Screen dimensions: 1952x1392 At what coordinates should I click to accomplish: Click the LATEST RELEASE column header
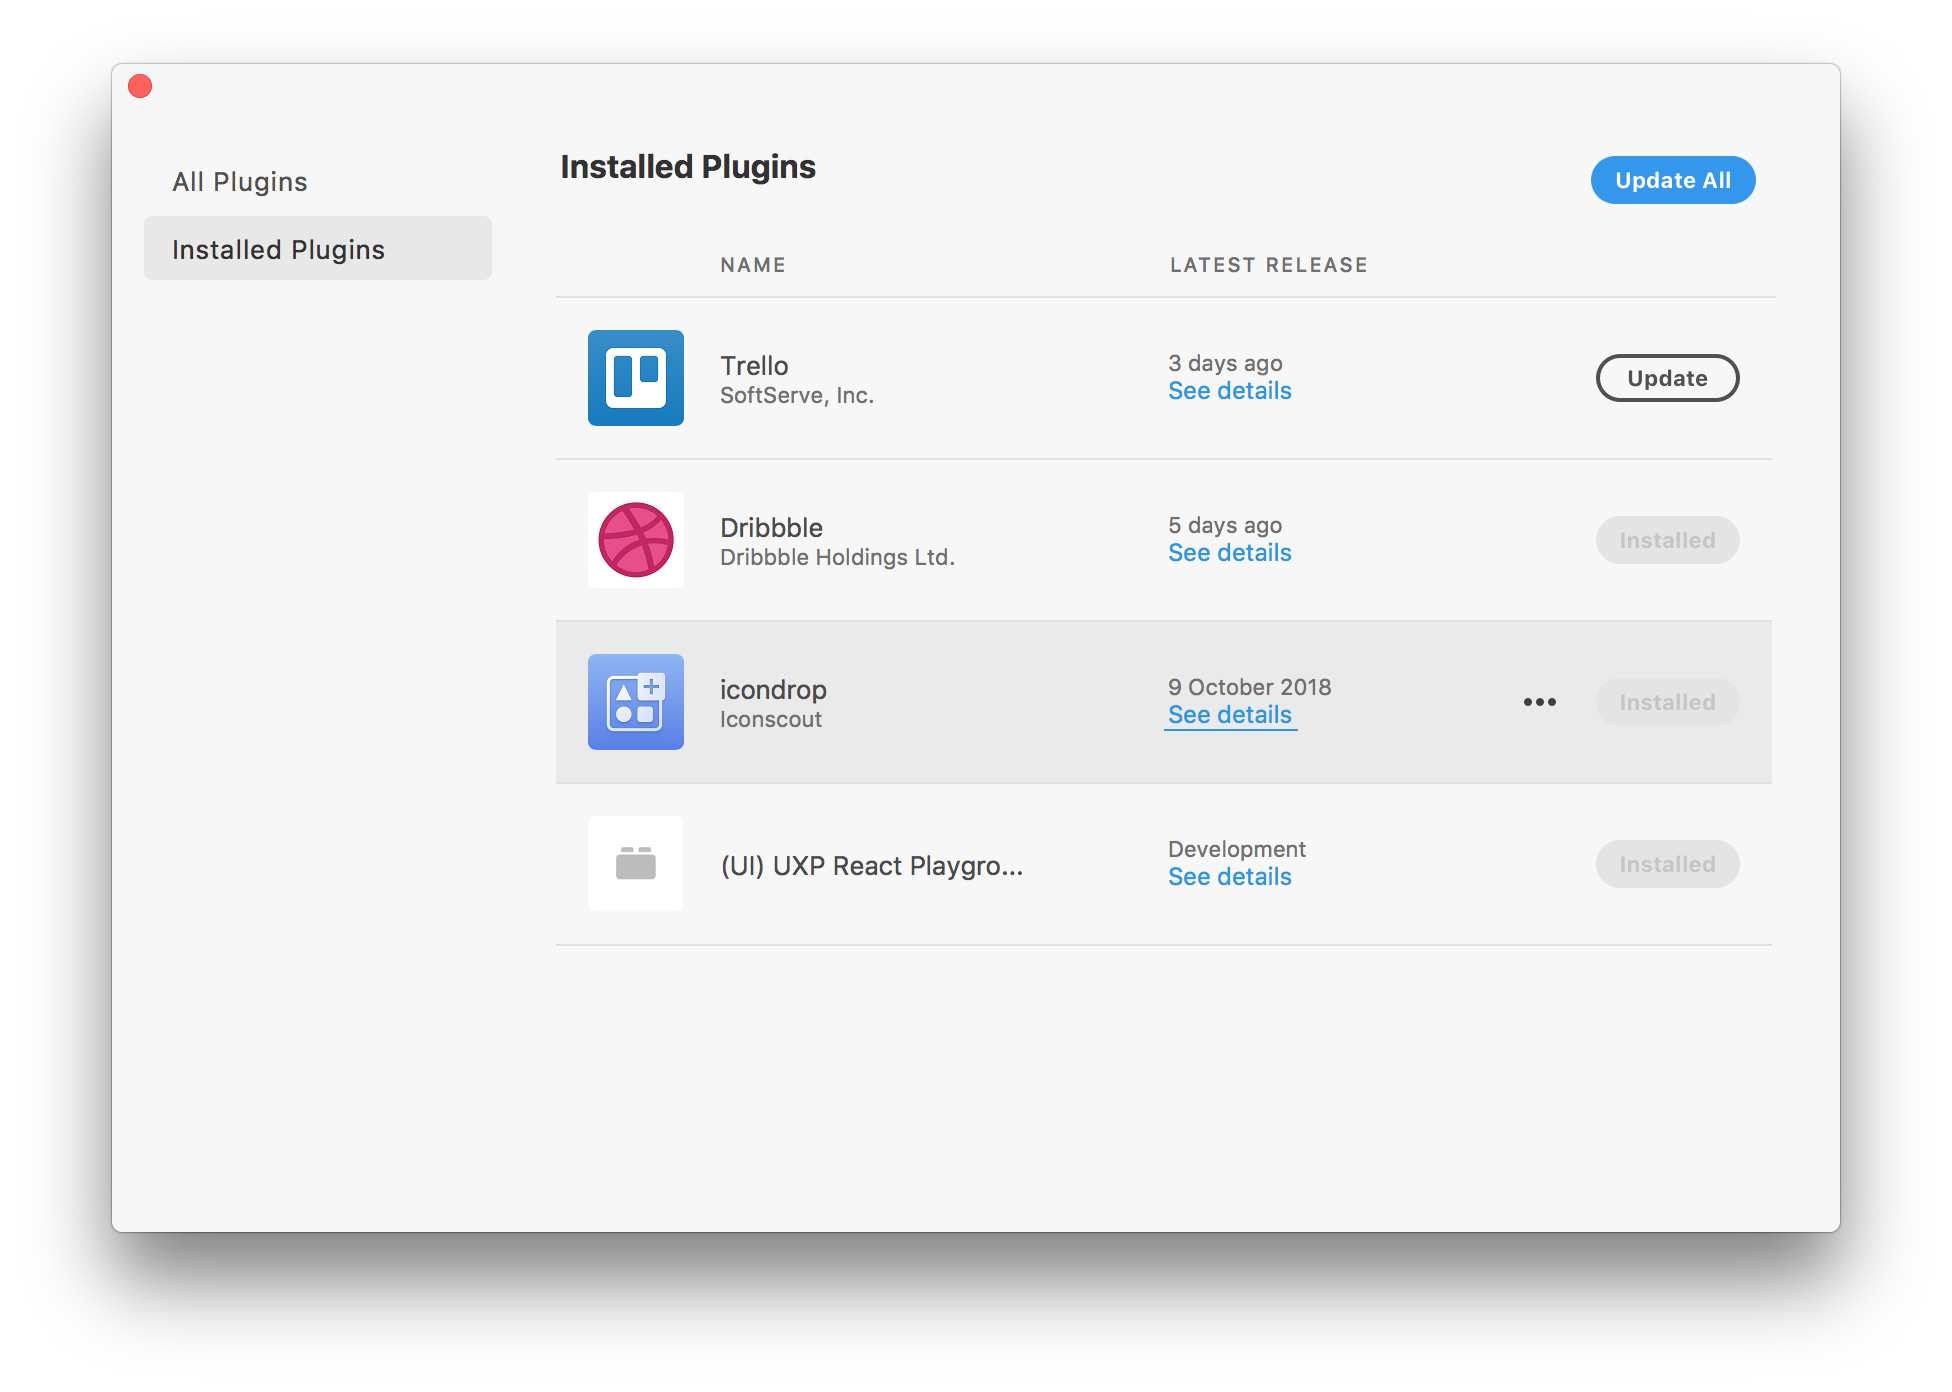pyautogui.click(x=1269, y=265)
